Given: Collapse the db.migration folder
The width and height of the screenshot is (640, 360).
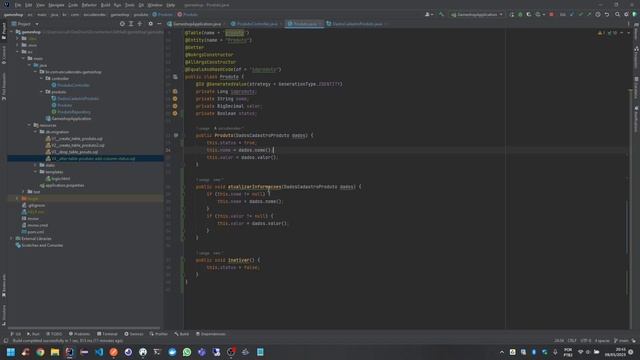Looking at the screenshot, I should tap(36, 132).
